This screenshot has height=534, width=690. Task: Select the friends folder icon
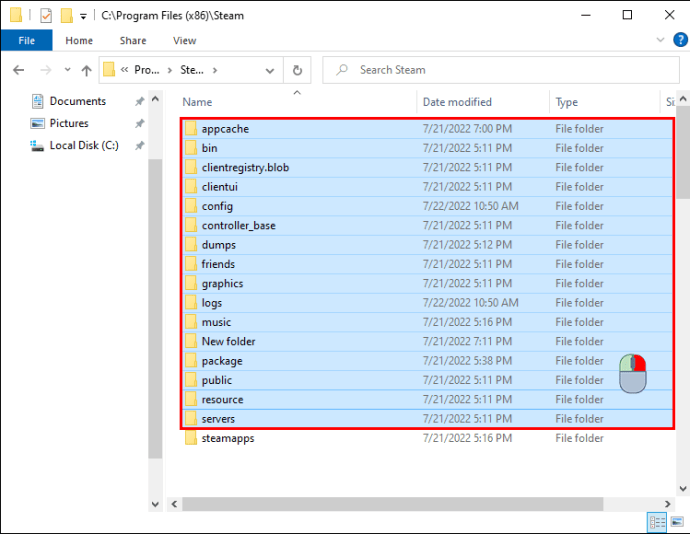[191, 264]
